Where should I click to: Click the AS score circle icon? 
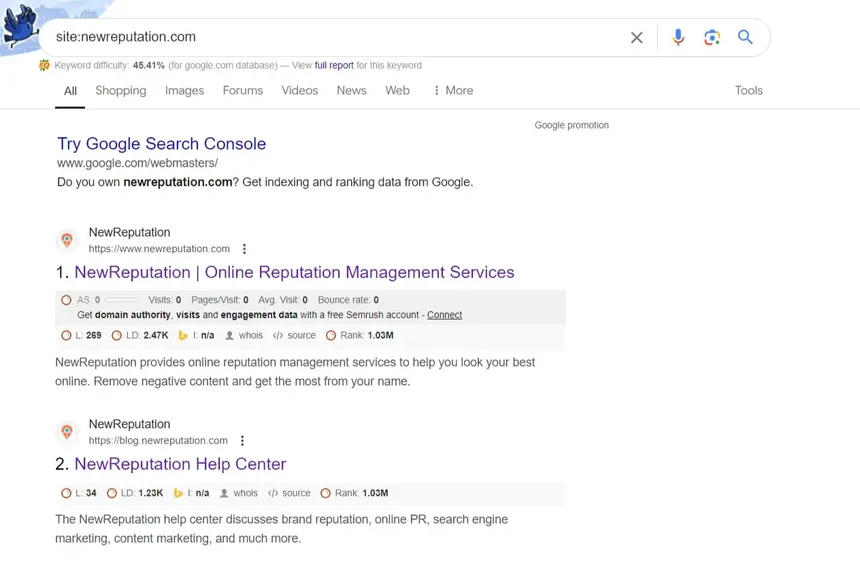click(66, 300)
